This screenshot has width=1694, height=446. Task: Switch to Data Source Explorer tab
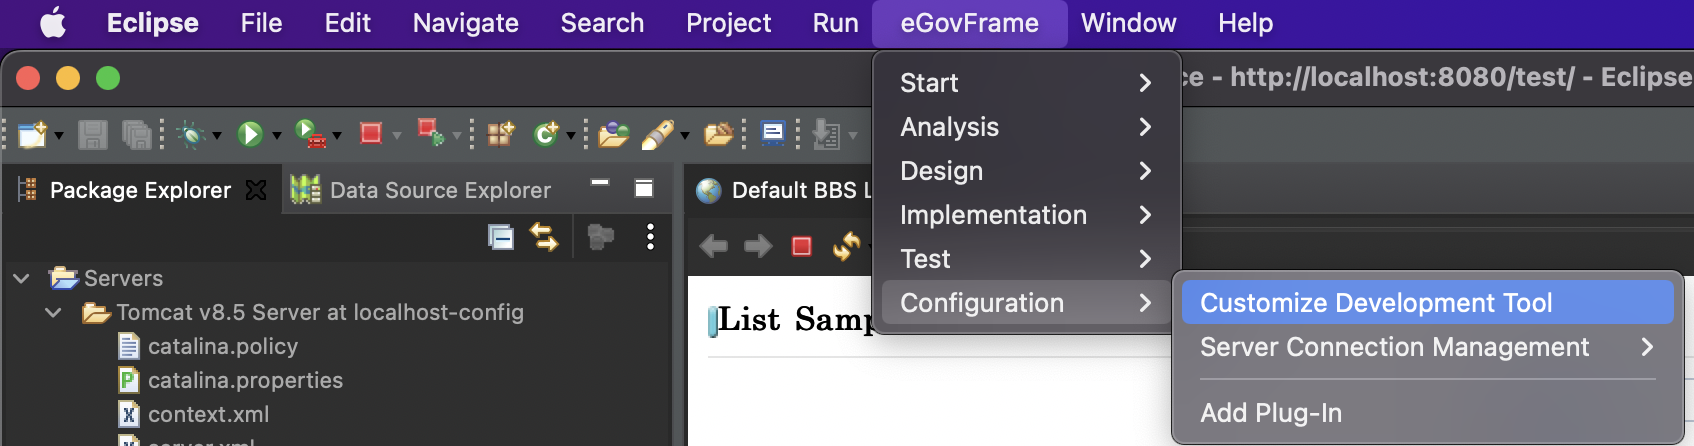tap(421, 190)
